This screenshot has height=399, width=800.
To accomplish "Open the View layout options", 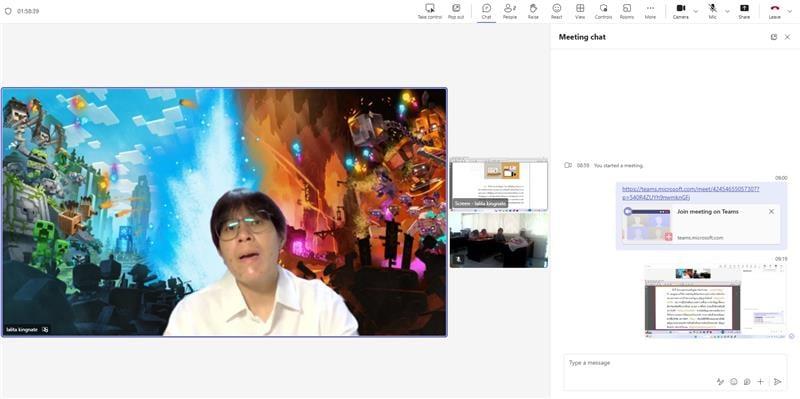I will [580, 11].
